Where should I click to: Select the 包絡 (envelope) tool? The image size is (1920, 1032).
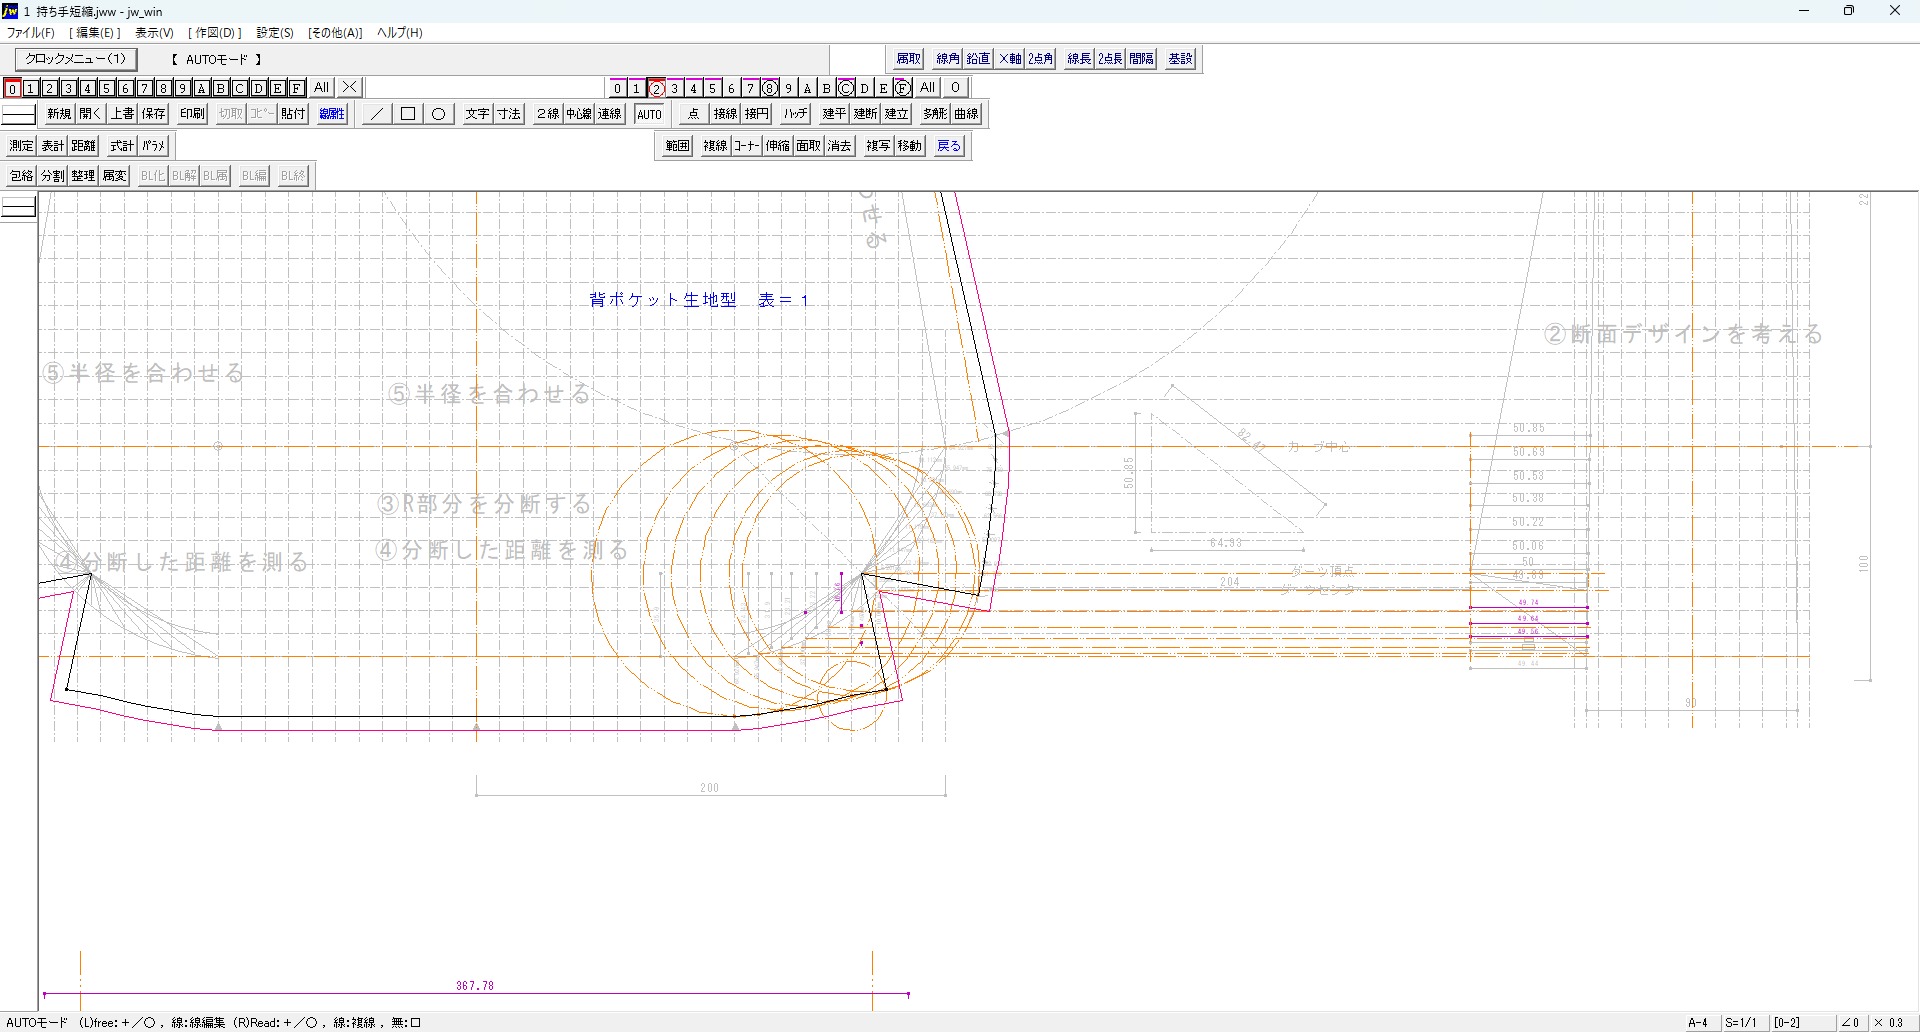(x=21, y=176)
